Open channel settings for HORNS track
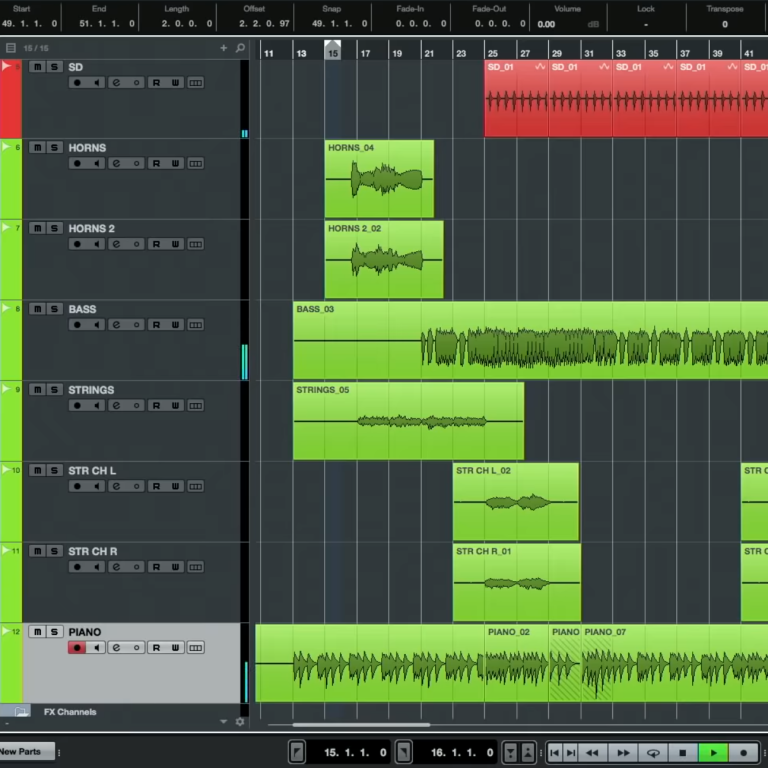Screen dimensions: 768x768 (116, 163)
